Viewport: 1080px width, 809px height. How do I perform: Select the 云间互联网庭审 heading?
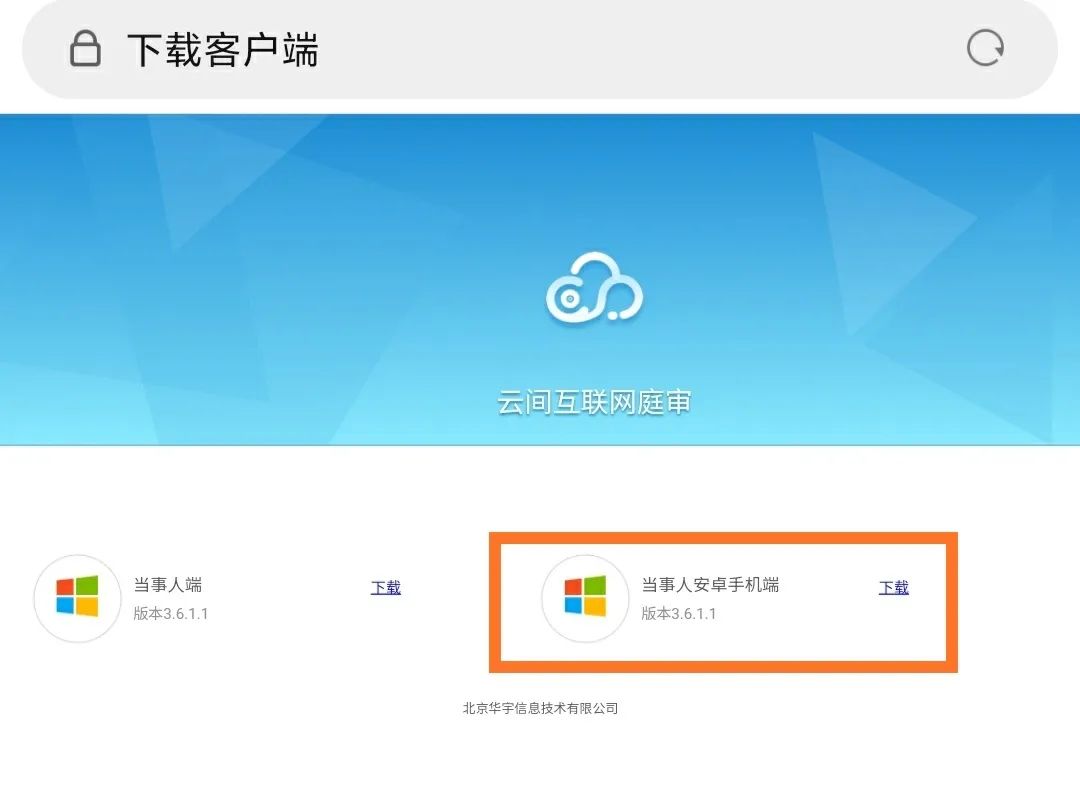pyautogui.click(x=594, y=402)
